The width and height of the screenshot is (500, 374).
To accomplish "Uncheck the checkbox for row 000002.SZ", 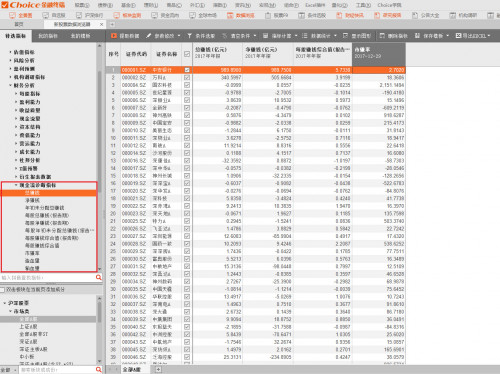I will tap(187, 77).
